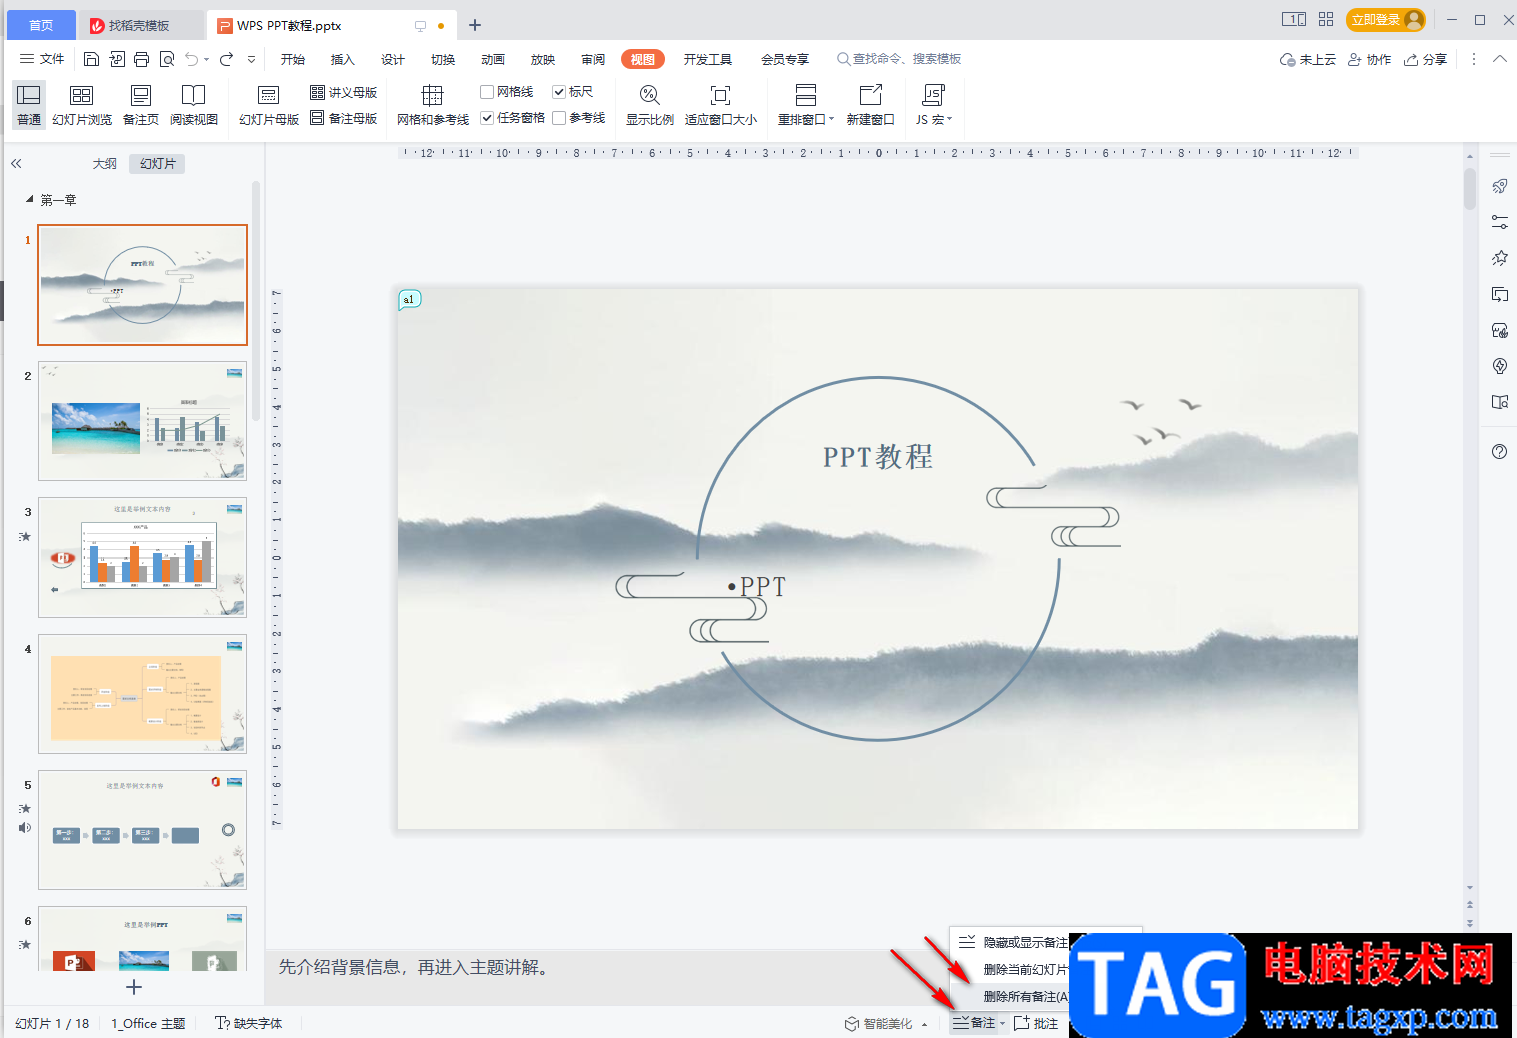Image resolution: width=1517 pixels, height=1038 pixels.
Task: Select the Normal (普通) view icon
Action: (x=29, y=105)
